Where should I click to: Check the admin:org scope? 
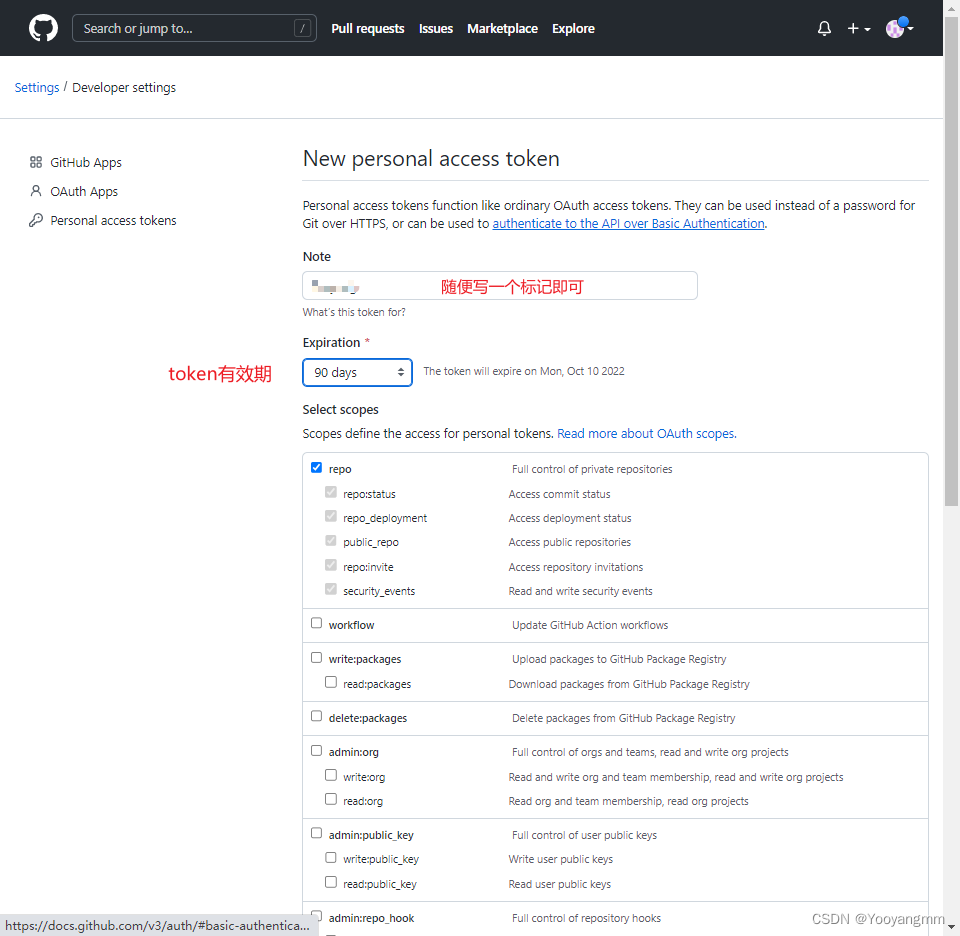[x=317, y=751]
